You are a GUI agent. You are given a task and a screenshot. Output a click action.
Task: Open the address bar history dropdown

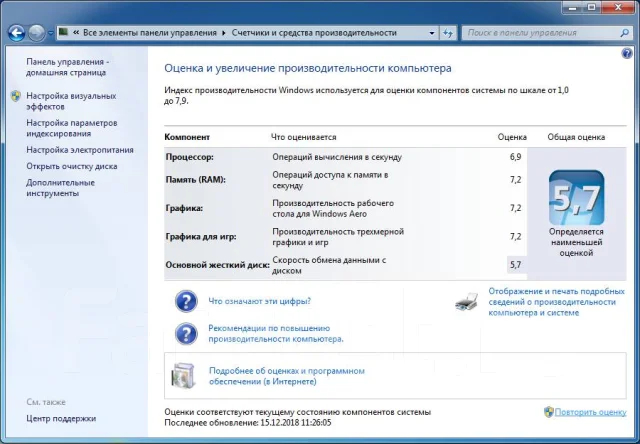click(432, 33)
